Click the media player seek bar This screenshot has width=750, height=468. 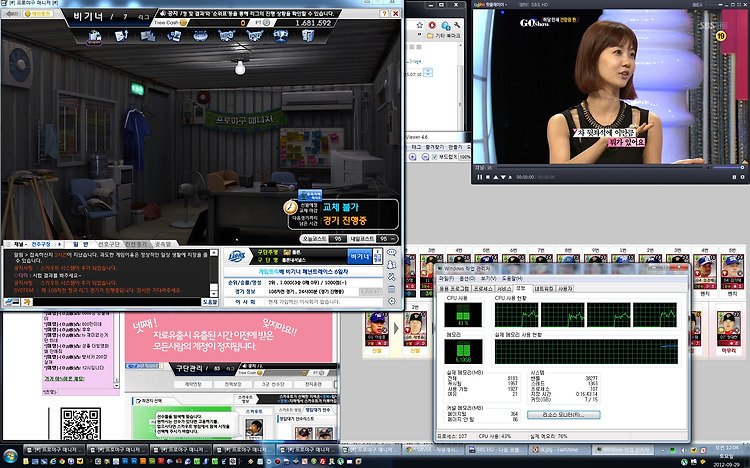pos(598,167)
